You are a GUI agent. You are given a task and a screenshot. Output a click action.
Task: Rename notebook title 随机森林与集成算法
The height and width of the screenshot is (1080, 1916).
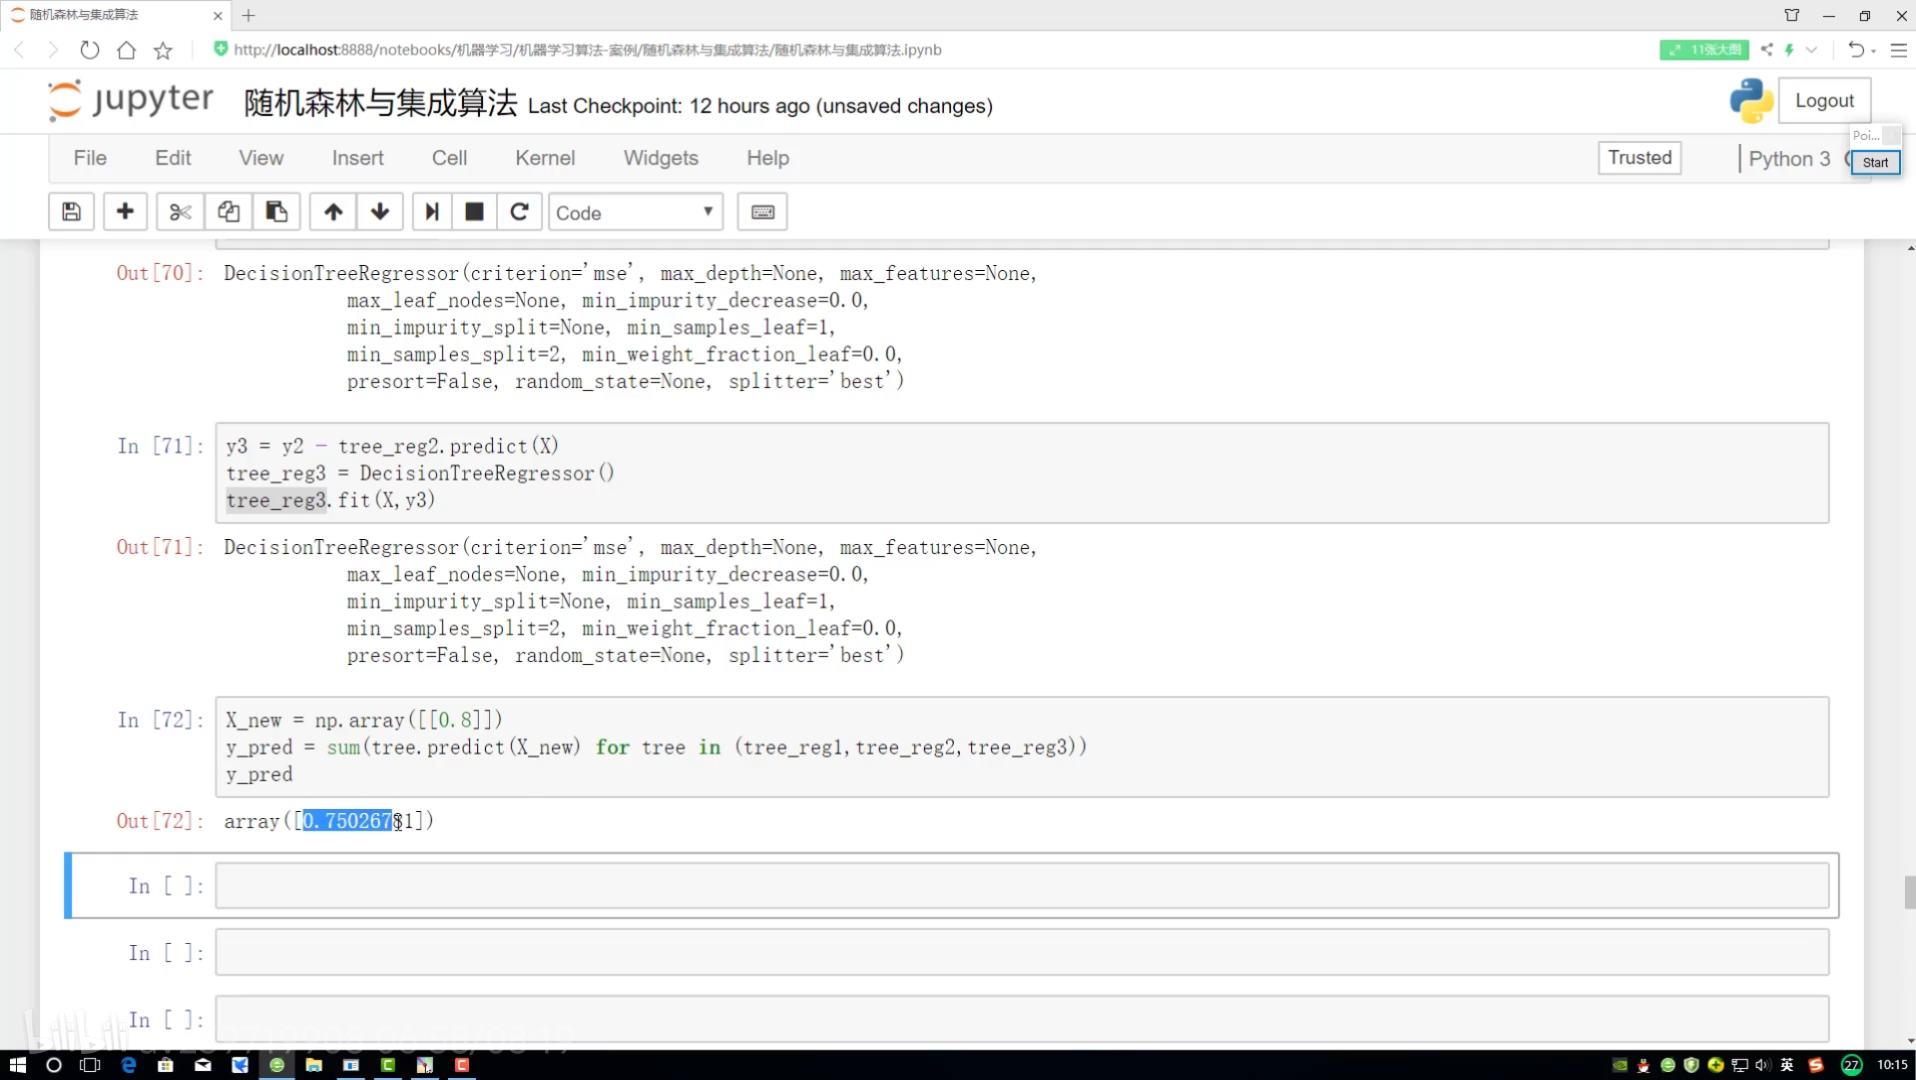tap(380, 103)
